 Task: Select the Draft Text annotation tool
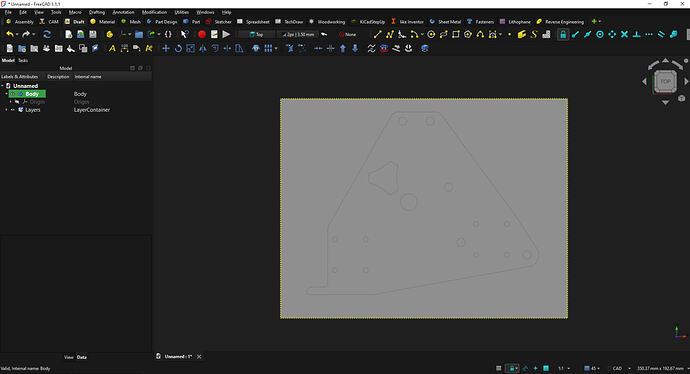pos(112,48)
